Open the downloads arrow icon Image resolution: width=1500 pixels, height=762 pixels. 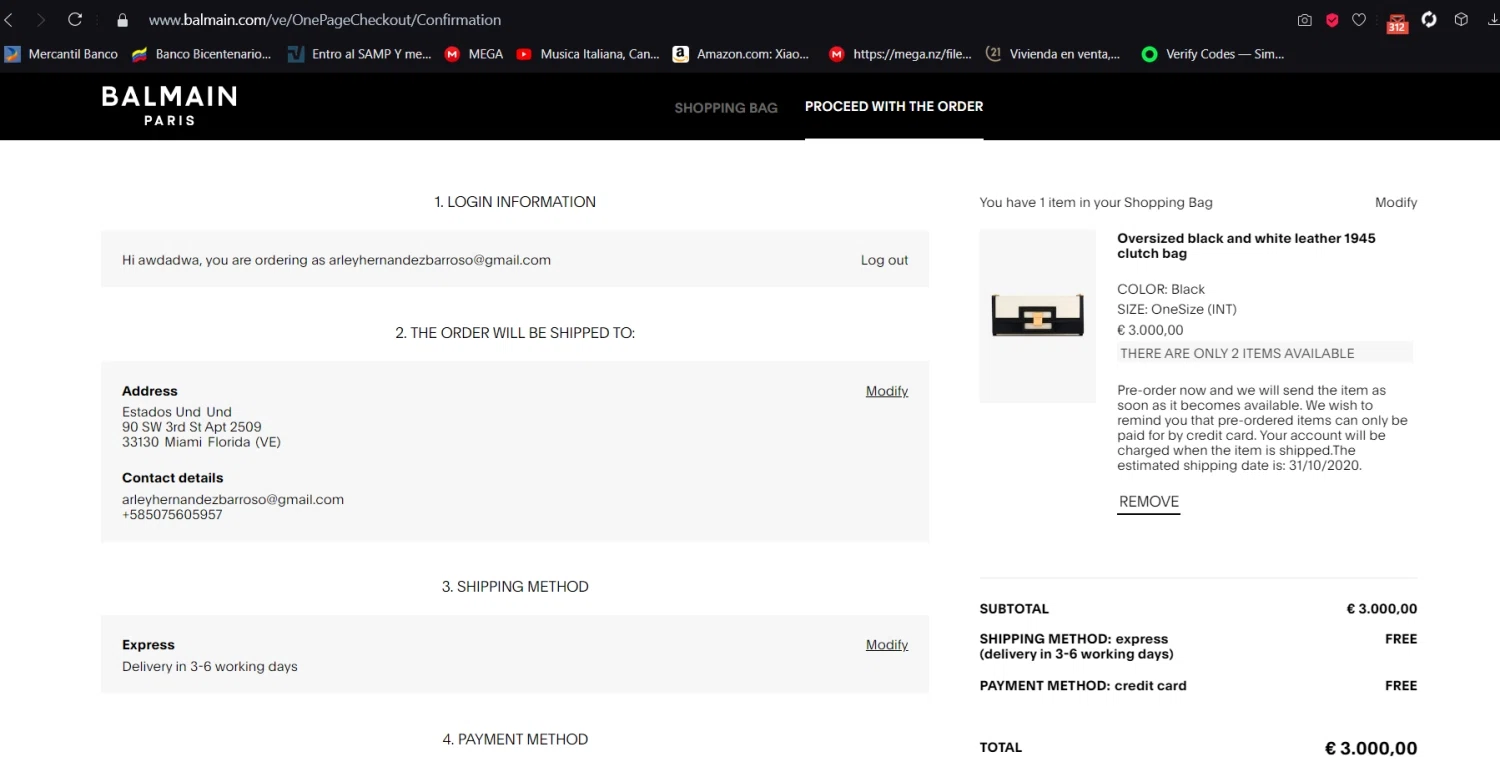(x=1494, y=19)
